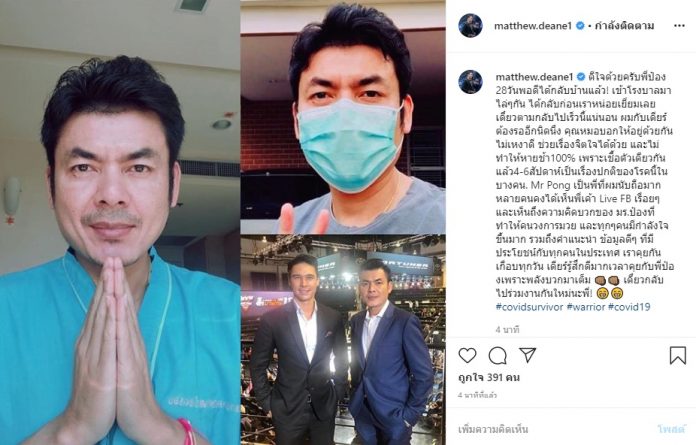Open the #covidsurvivor hashtag

coord(529,307)
